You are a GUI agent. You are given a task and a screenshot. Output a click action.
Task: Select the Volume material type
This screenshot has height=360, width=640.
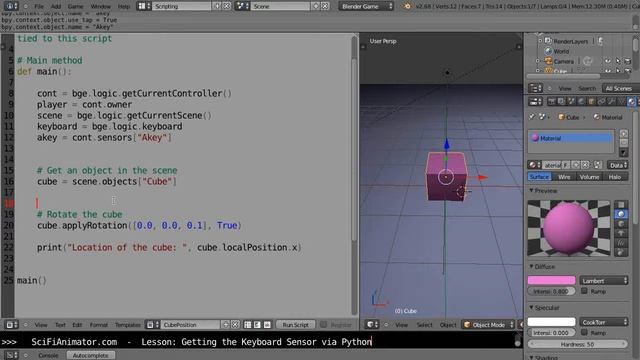click(589, 177)
